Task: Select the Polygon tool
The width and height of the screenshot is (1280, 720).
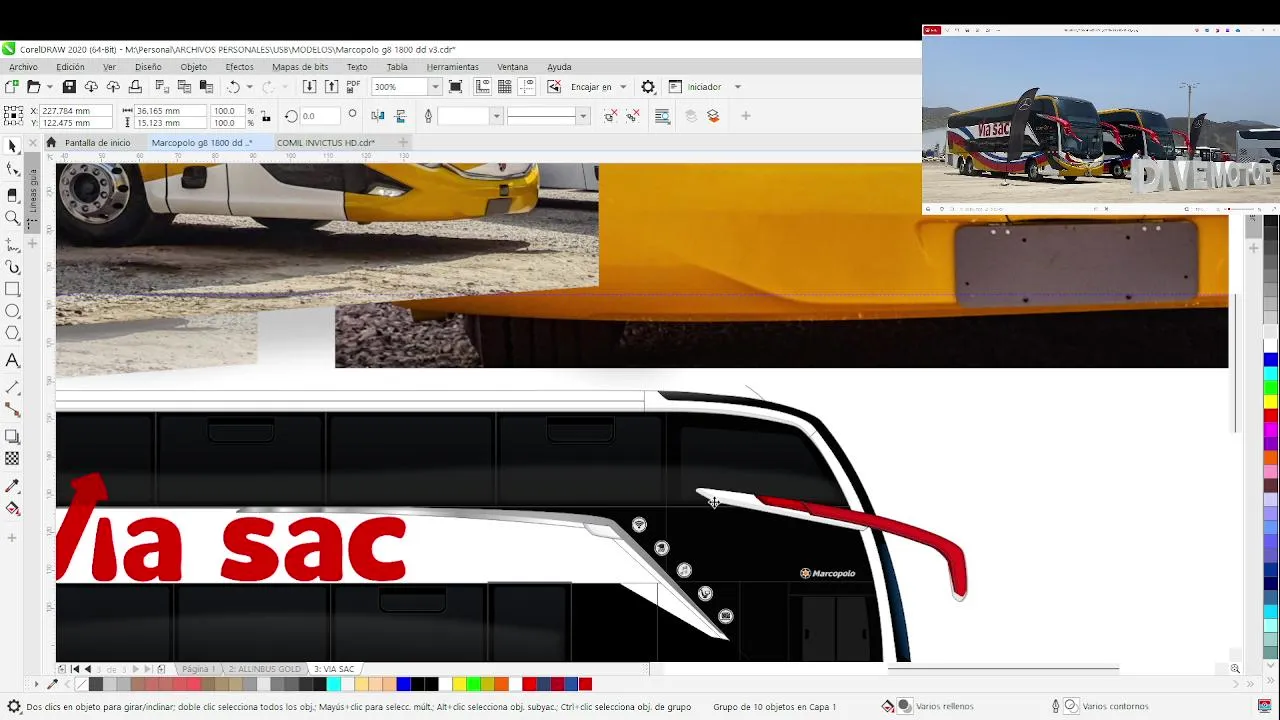Action: pos(12,334)
